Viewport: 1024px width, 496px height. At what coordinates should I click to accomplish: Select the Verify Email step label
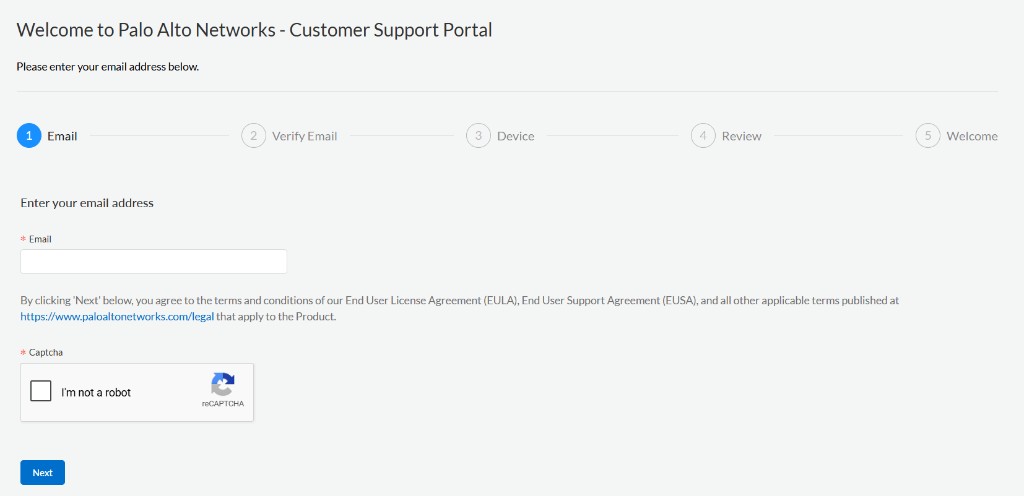[304, 136]
